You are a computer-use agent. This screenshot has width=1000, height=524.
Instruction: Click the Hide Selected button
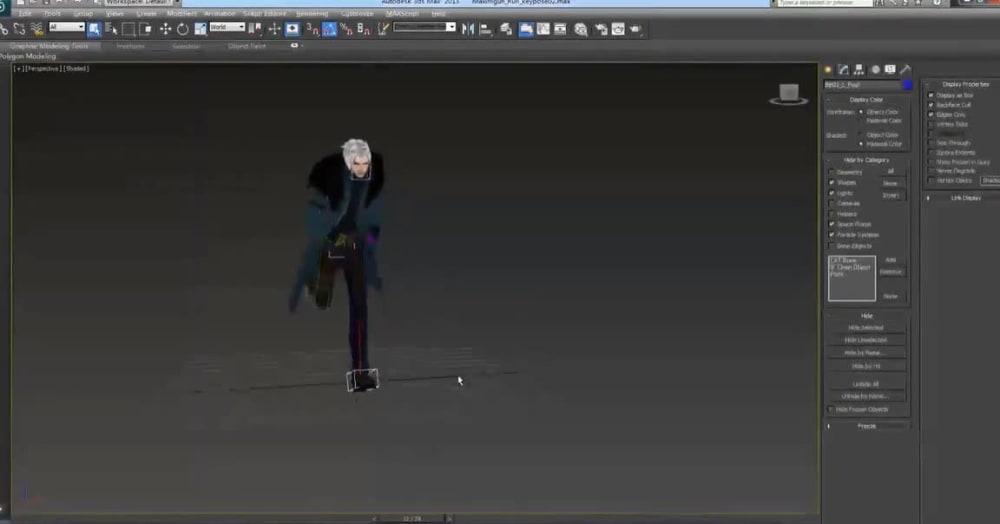click(x=866, y=328)
